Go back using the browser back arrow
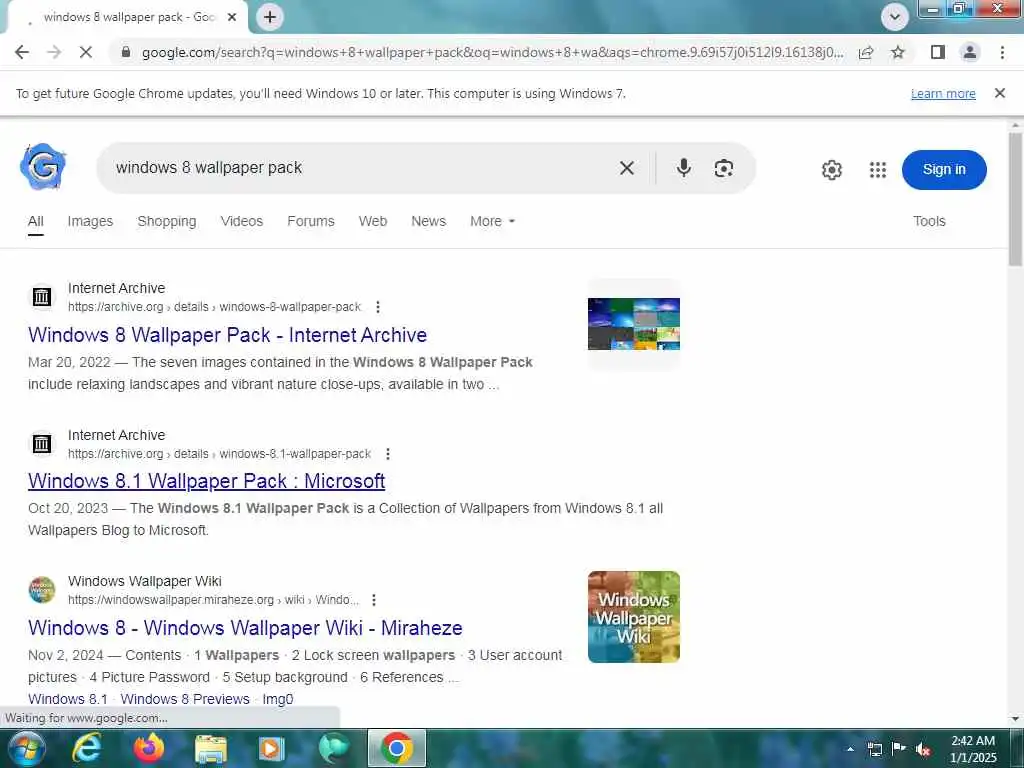The height and width of the screenshot is (768, 1024). tap(22, 52)
